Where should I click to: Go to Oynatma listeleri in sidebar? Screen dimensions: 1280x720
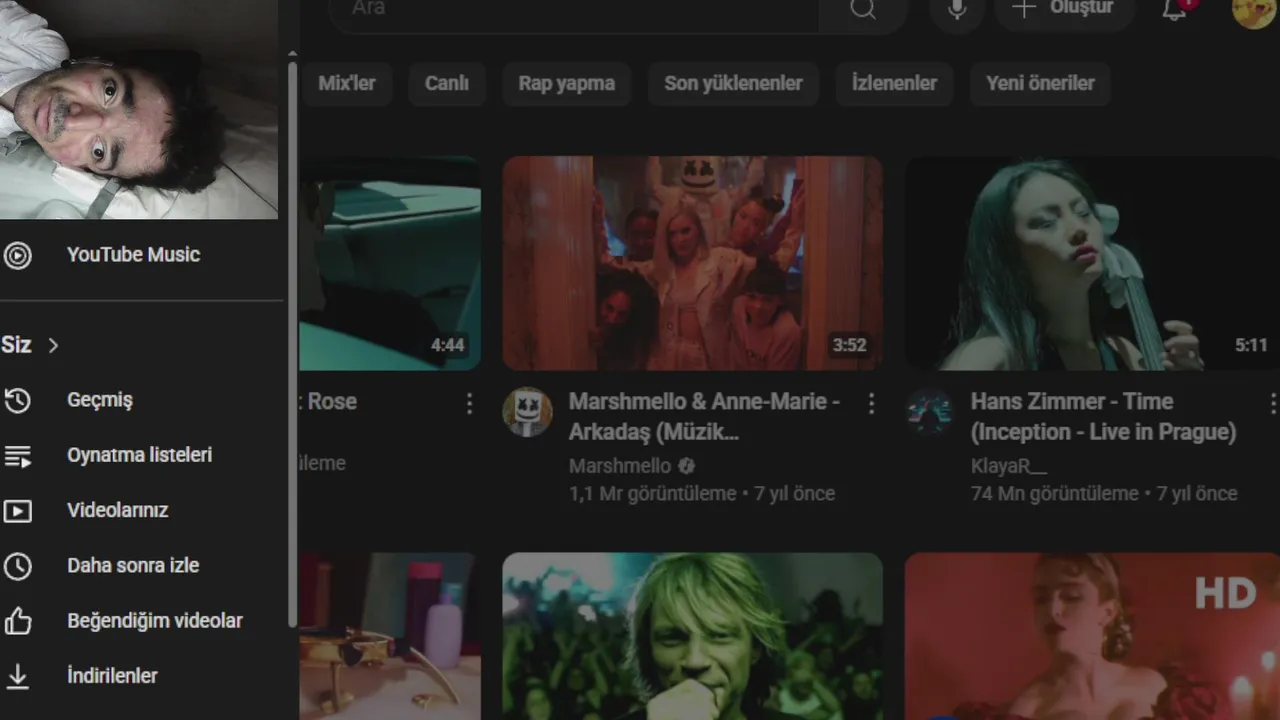(139, 455)
